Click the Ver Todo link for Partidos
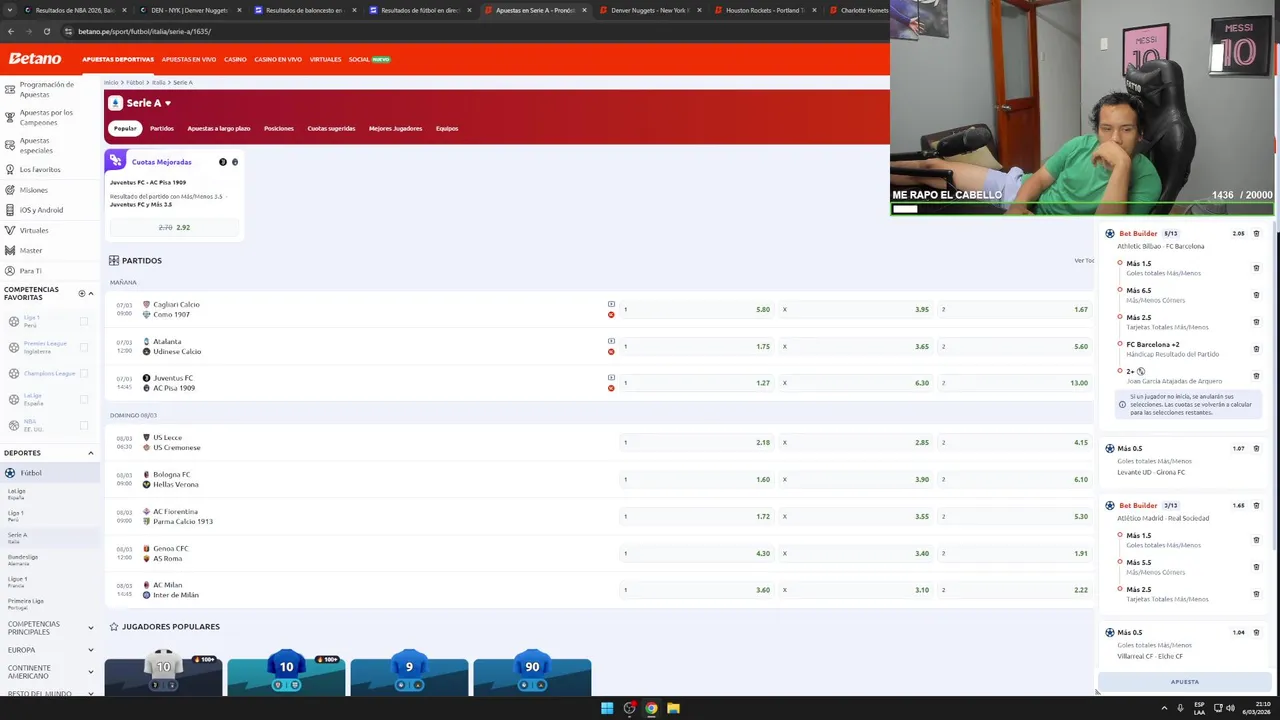 coord(1084,260)
